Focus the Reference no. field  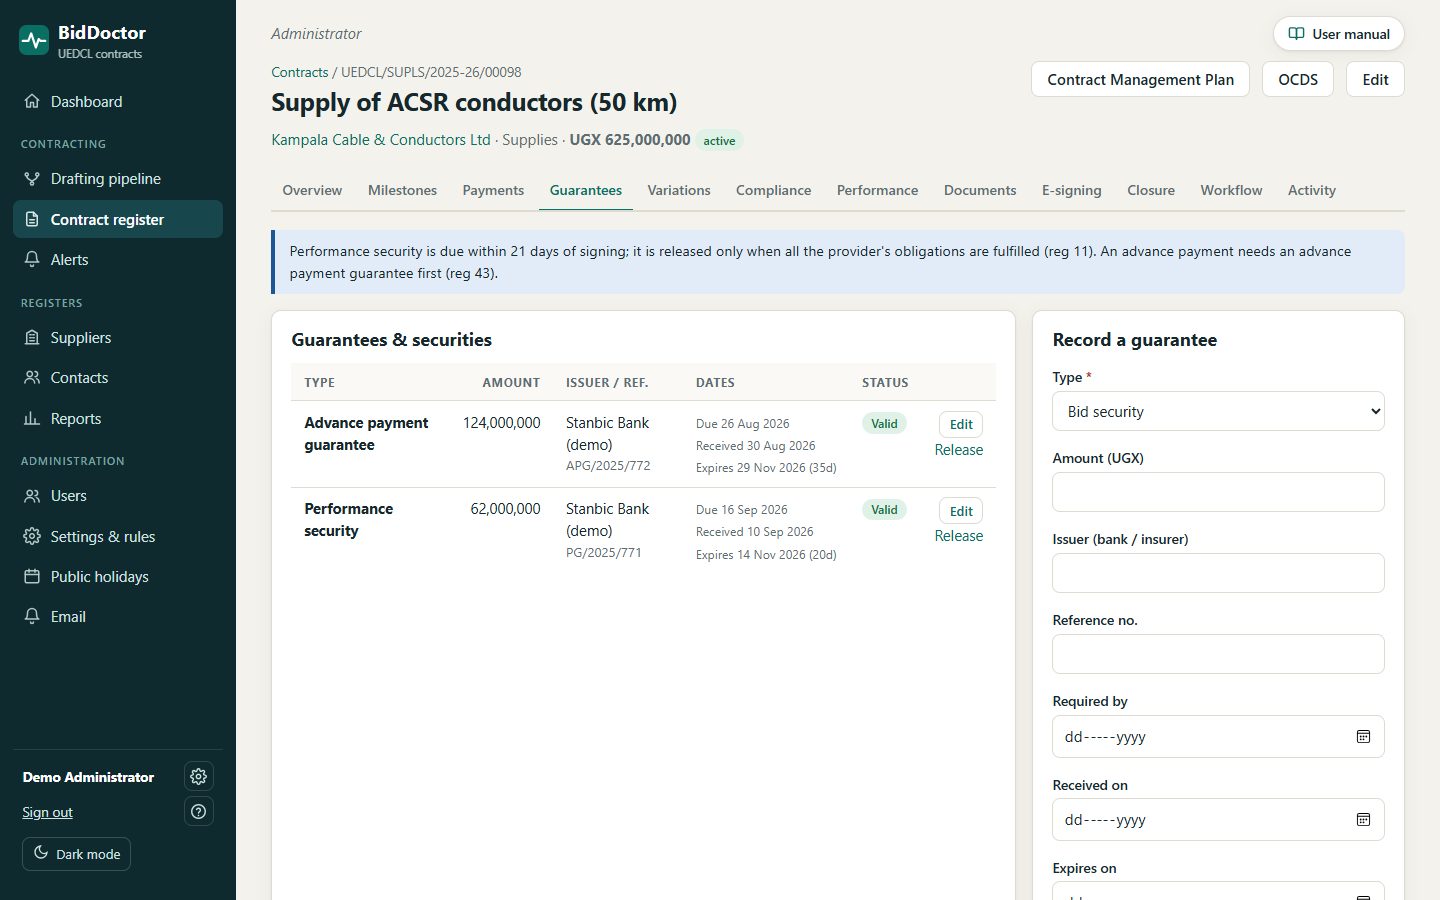click(1218, 654)
